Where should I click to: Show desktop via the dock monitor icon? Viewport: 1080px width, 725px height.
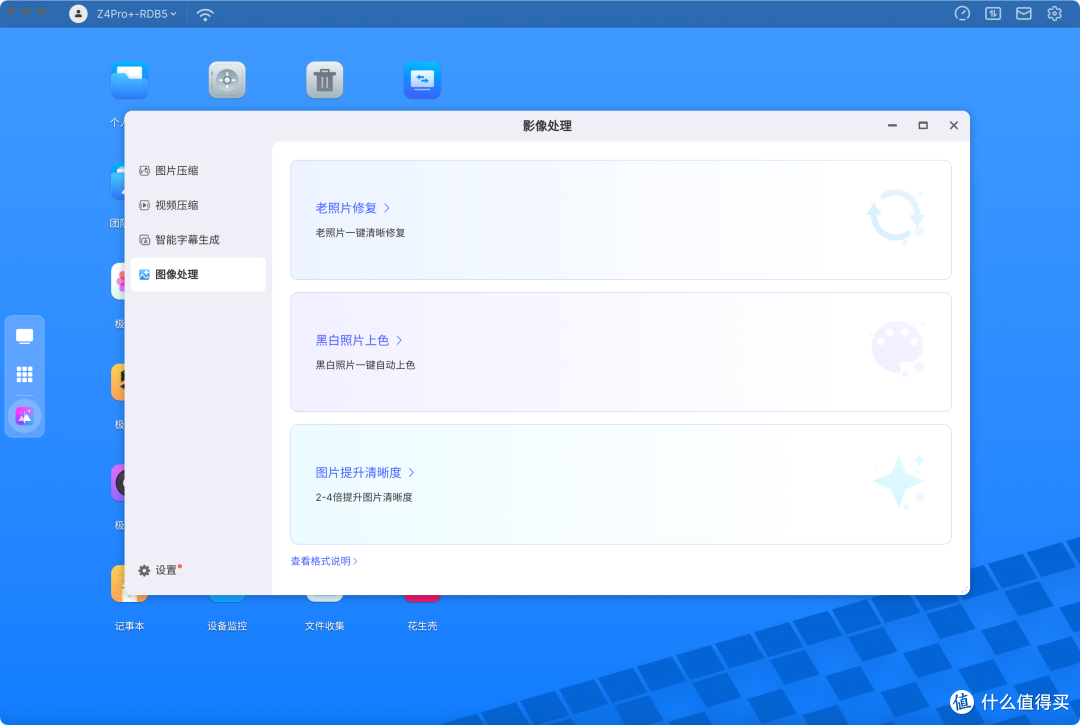point(25,337)
